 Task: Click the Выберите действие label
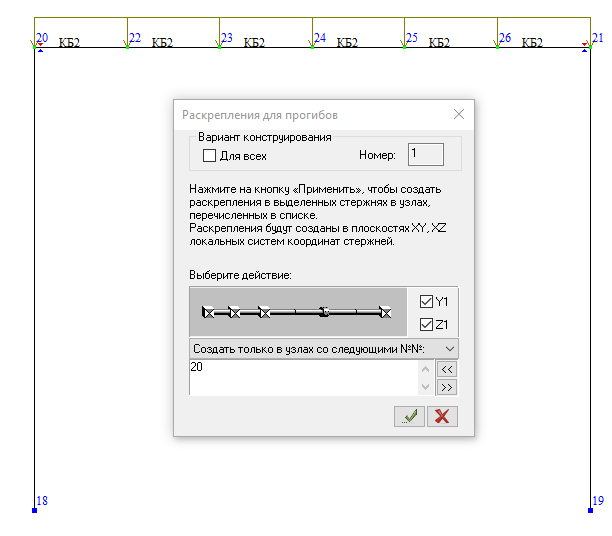pos(240,275)
